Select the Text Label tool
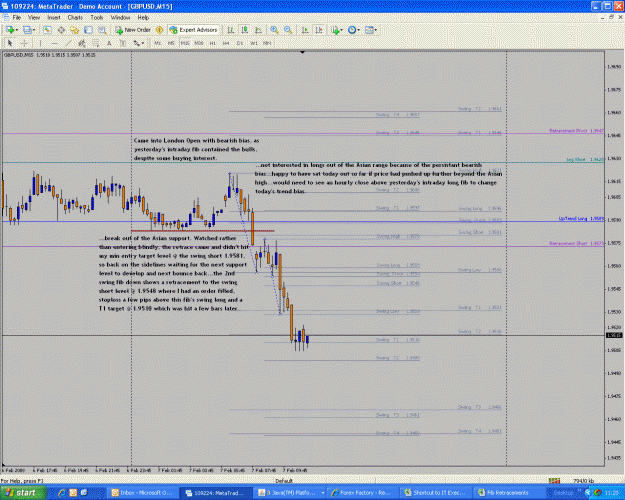The height and width of the screenshot is (500, 625). tap(122, 43)
